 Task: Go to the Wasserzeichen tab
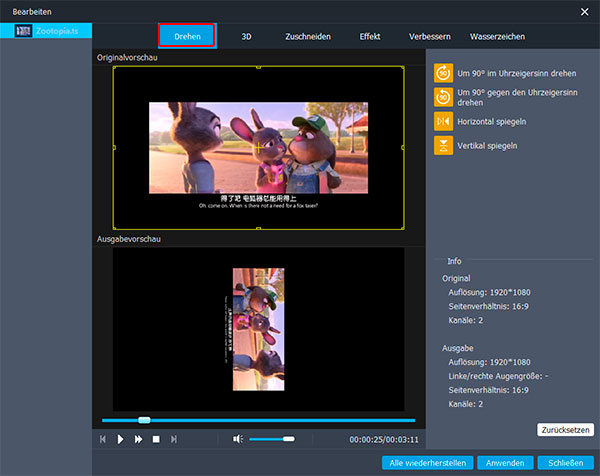[x=497, y=37]
